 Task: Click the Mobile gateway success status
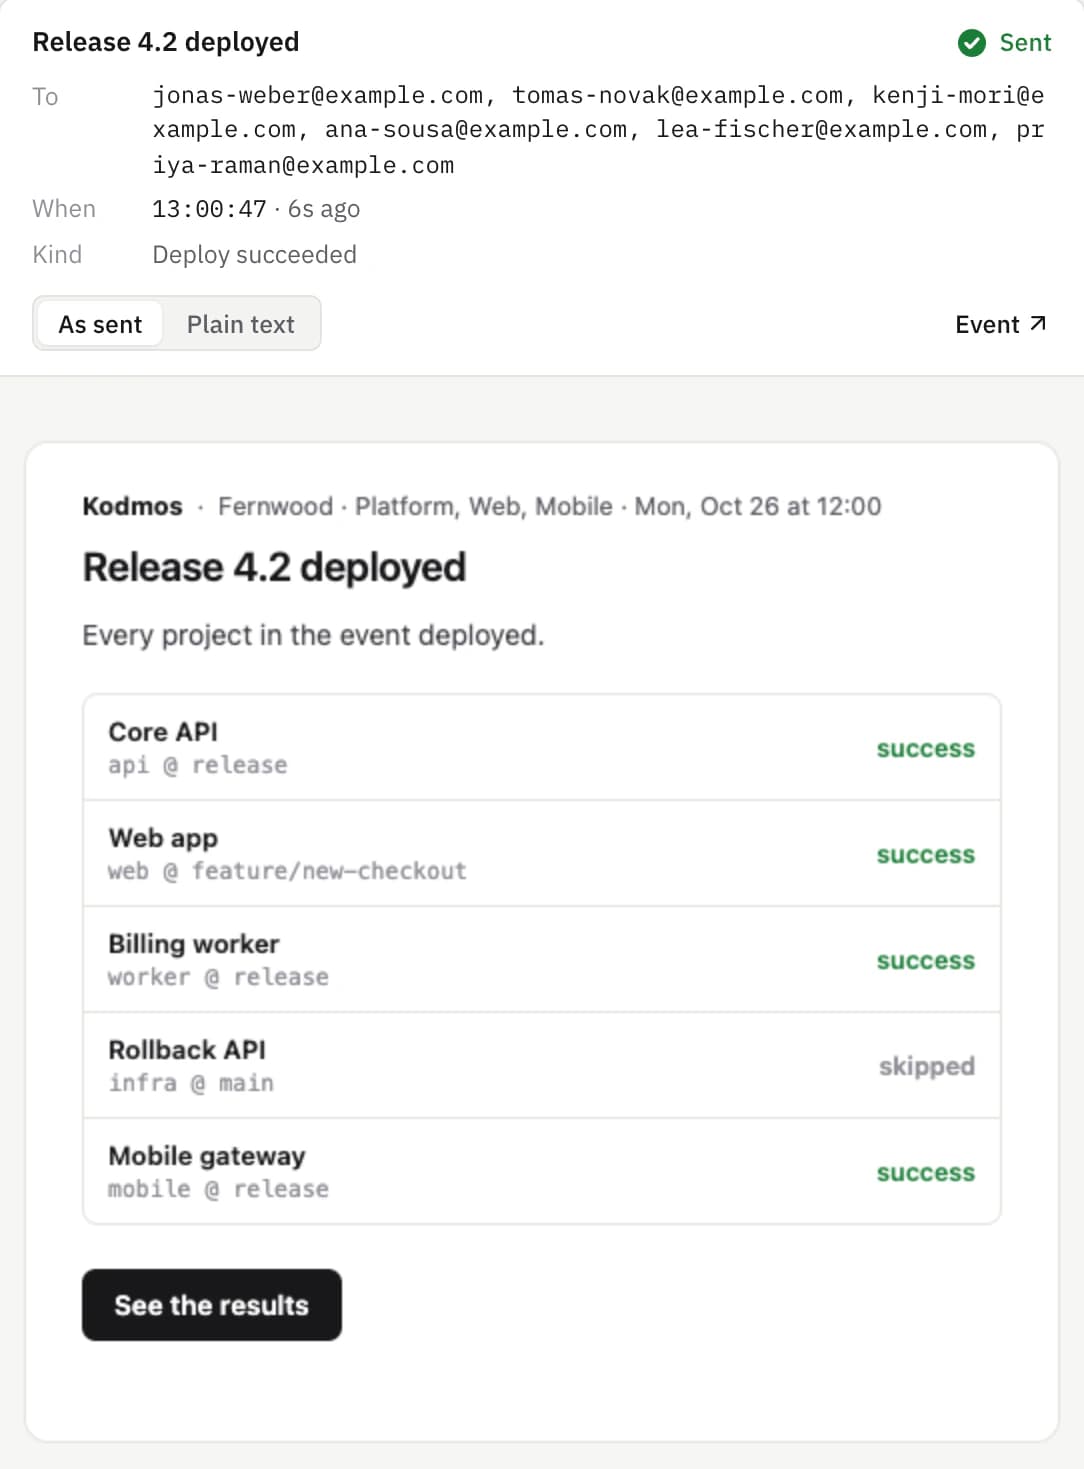[x=925, y=1173]
